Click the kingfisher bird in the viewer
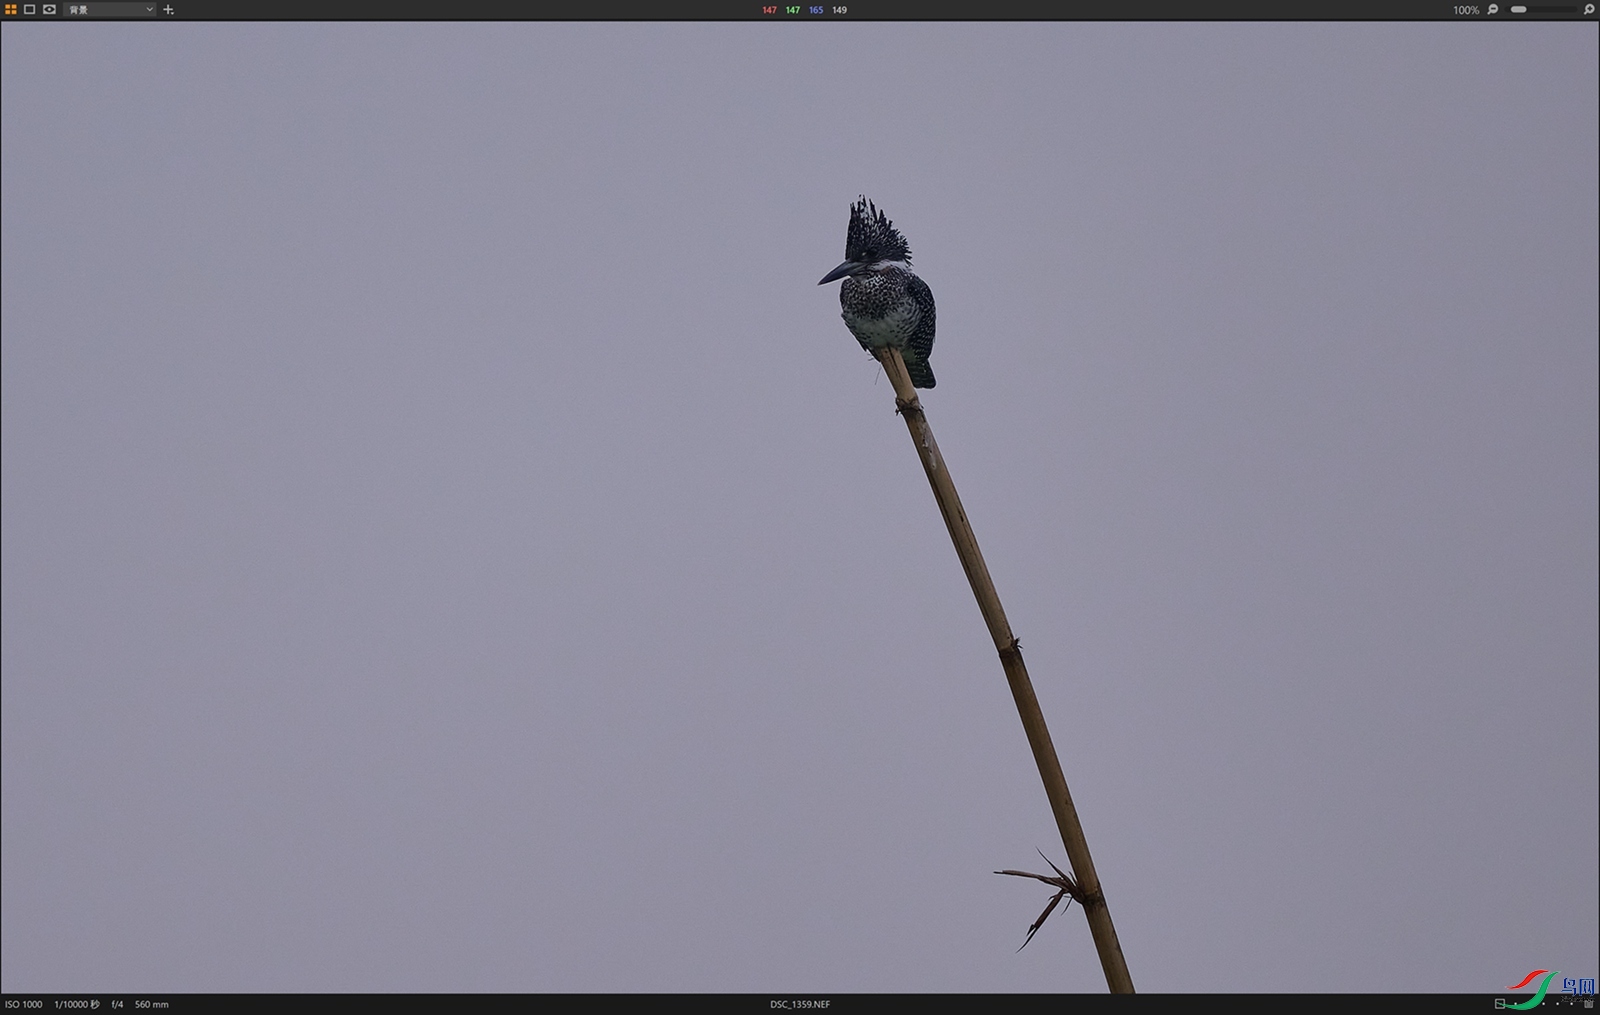The image size is (1600, 1015). (885, 295)
